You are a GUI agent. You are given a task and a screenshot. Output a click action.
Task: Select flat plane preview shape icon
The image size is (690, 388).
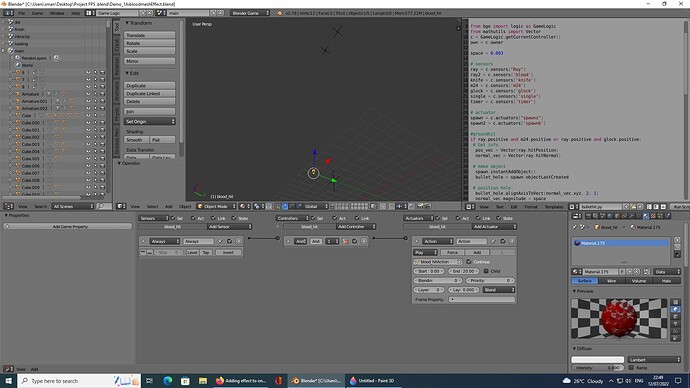pyautogui.click(x=675, y=302)
